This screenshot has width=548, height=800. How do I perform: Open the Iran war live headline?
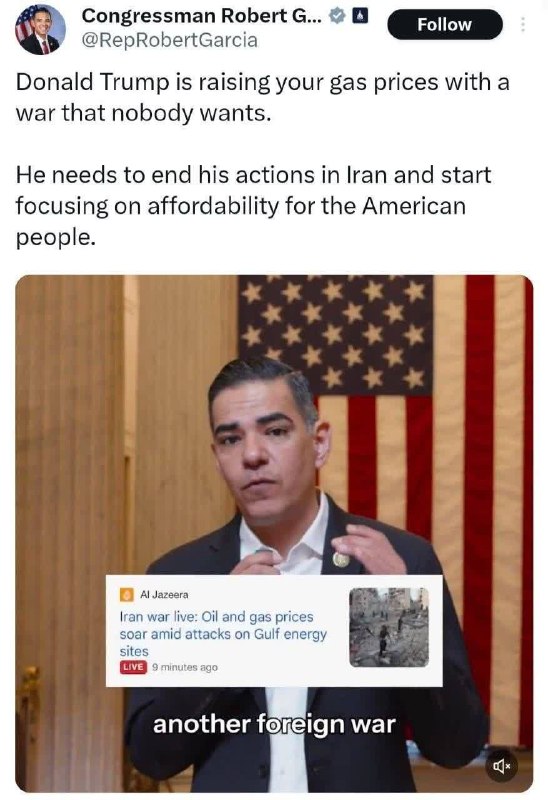(x=223, y=634)
